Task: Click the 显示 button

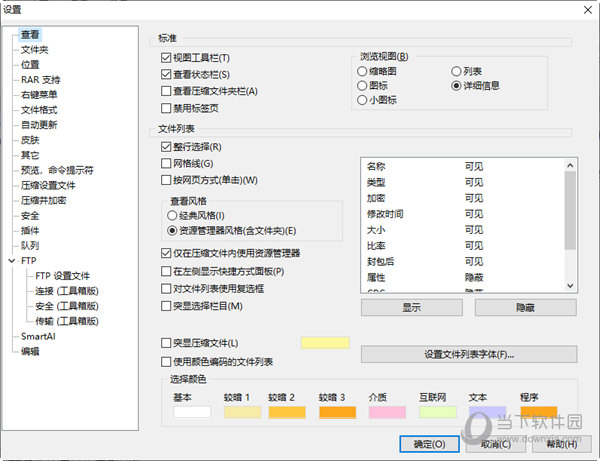Action: point(412,308)
